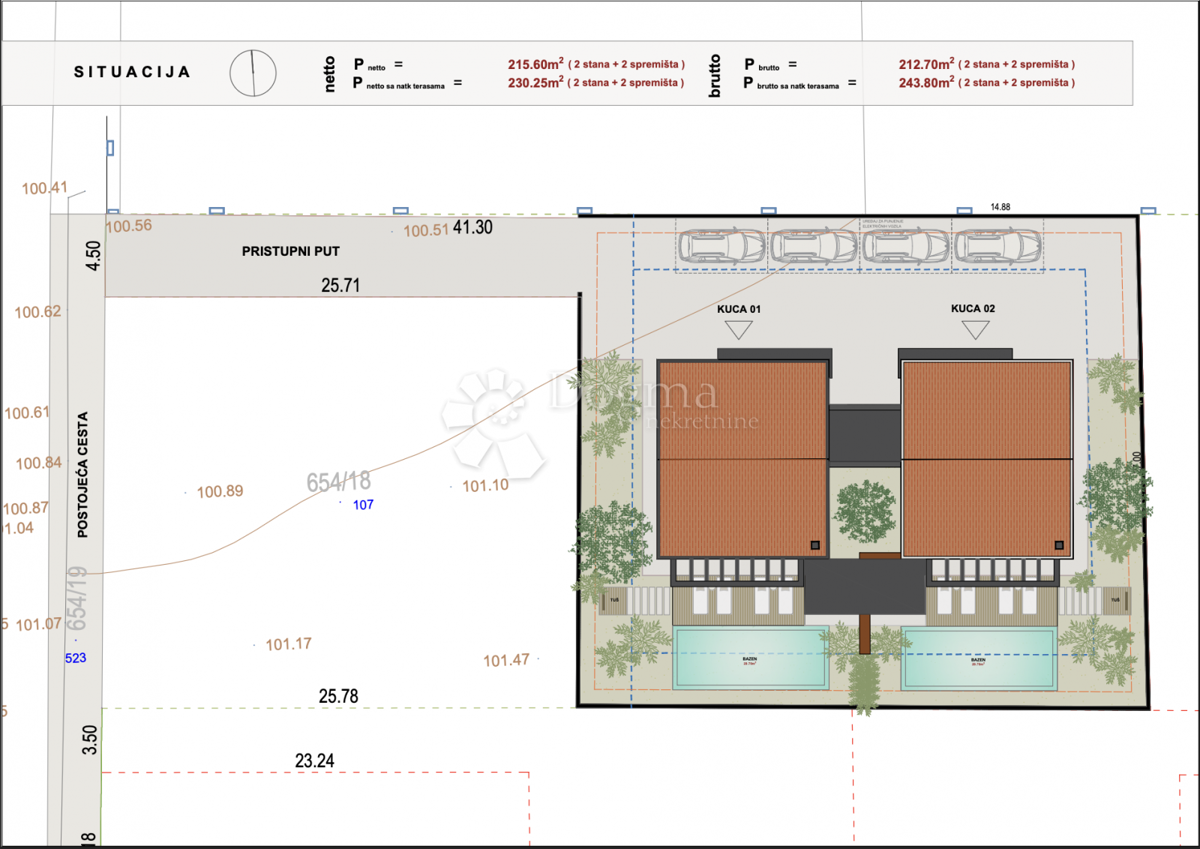Click the SITUACIJA title text
This screenshot has width=1200, height=849.
(x=132, y=72)
